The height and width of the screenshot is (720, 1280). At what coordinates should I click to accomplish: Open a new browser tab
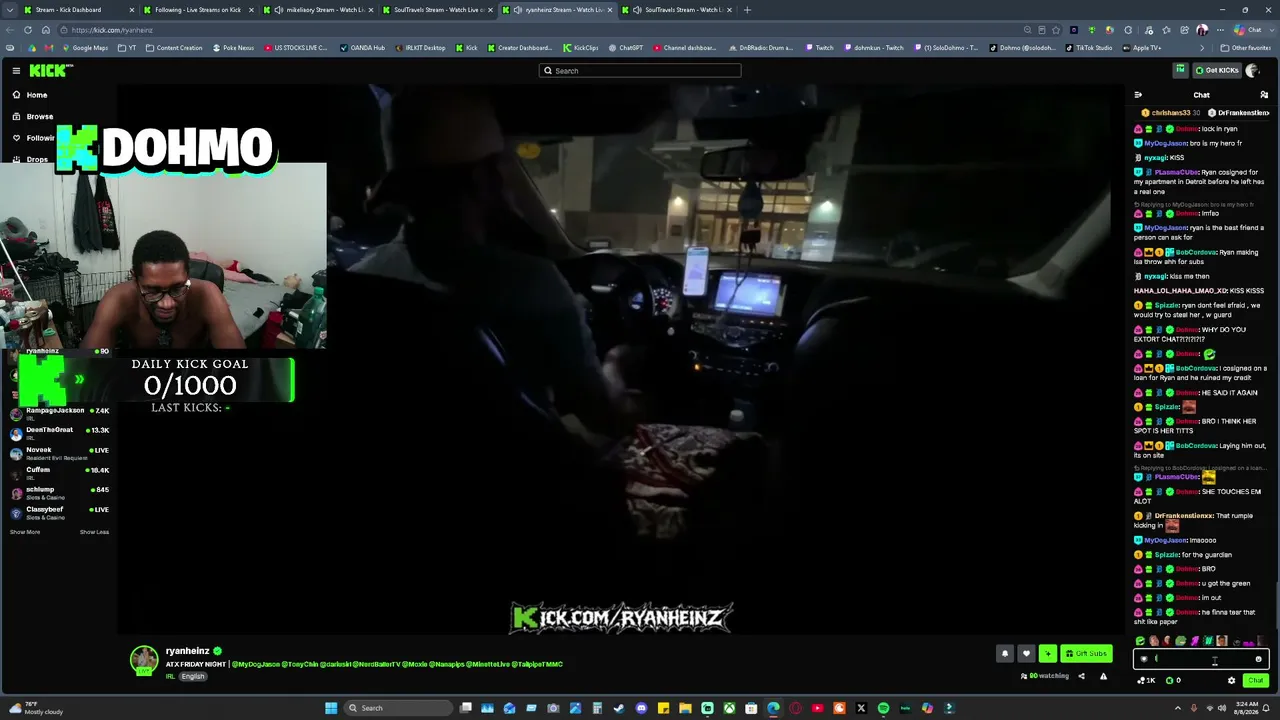(x=747, y=10)
